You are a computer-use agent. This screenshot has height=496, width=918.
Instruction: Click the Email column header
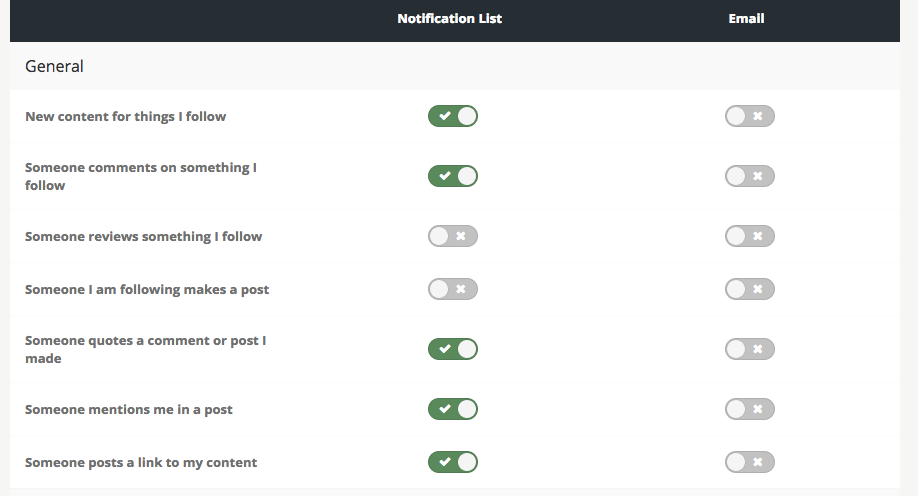point(746,19)
